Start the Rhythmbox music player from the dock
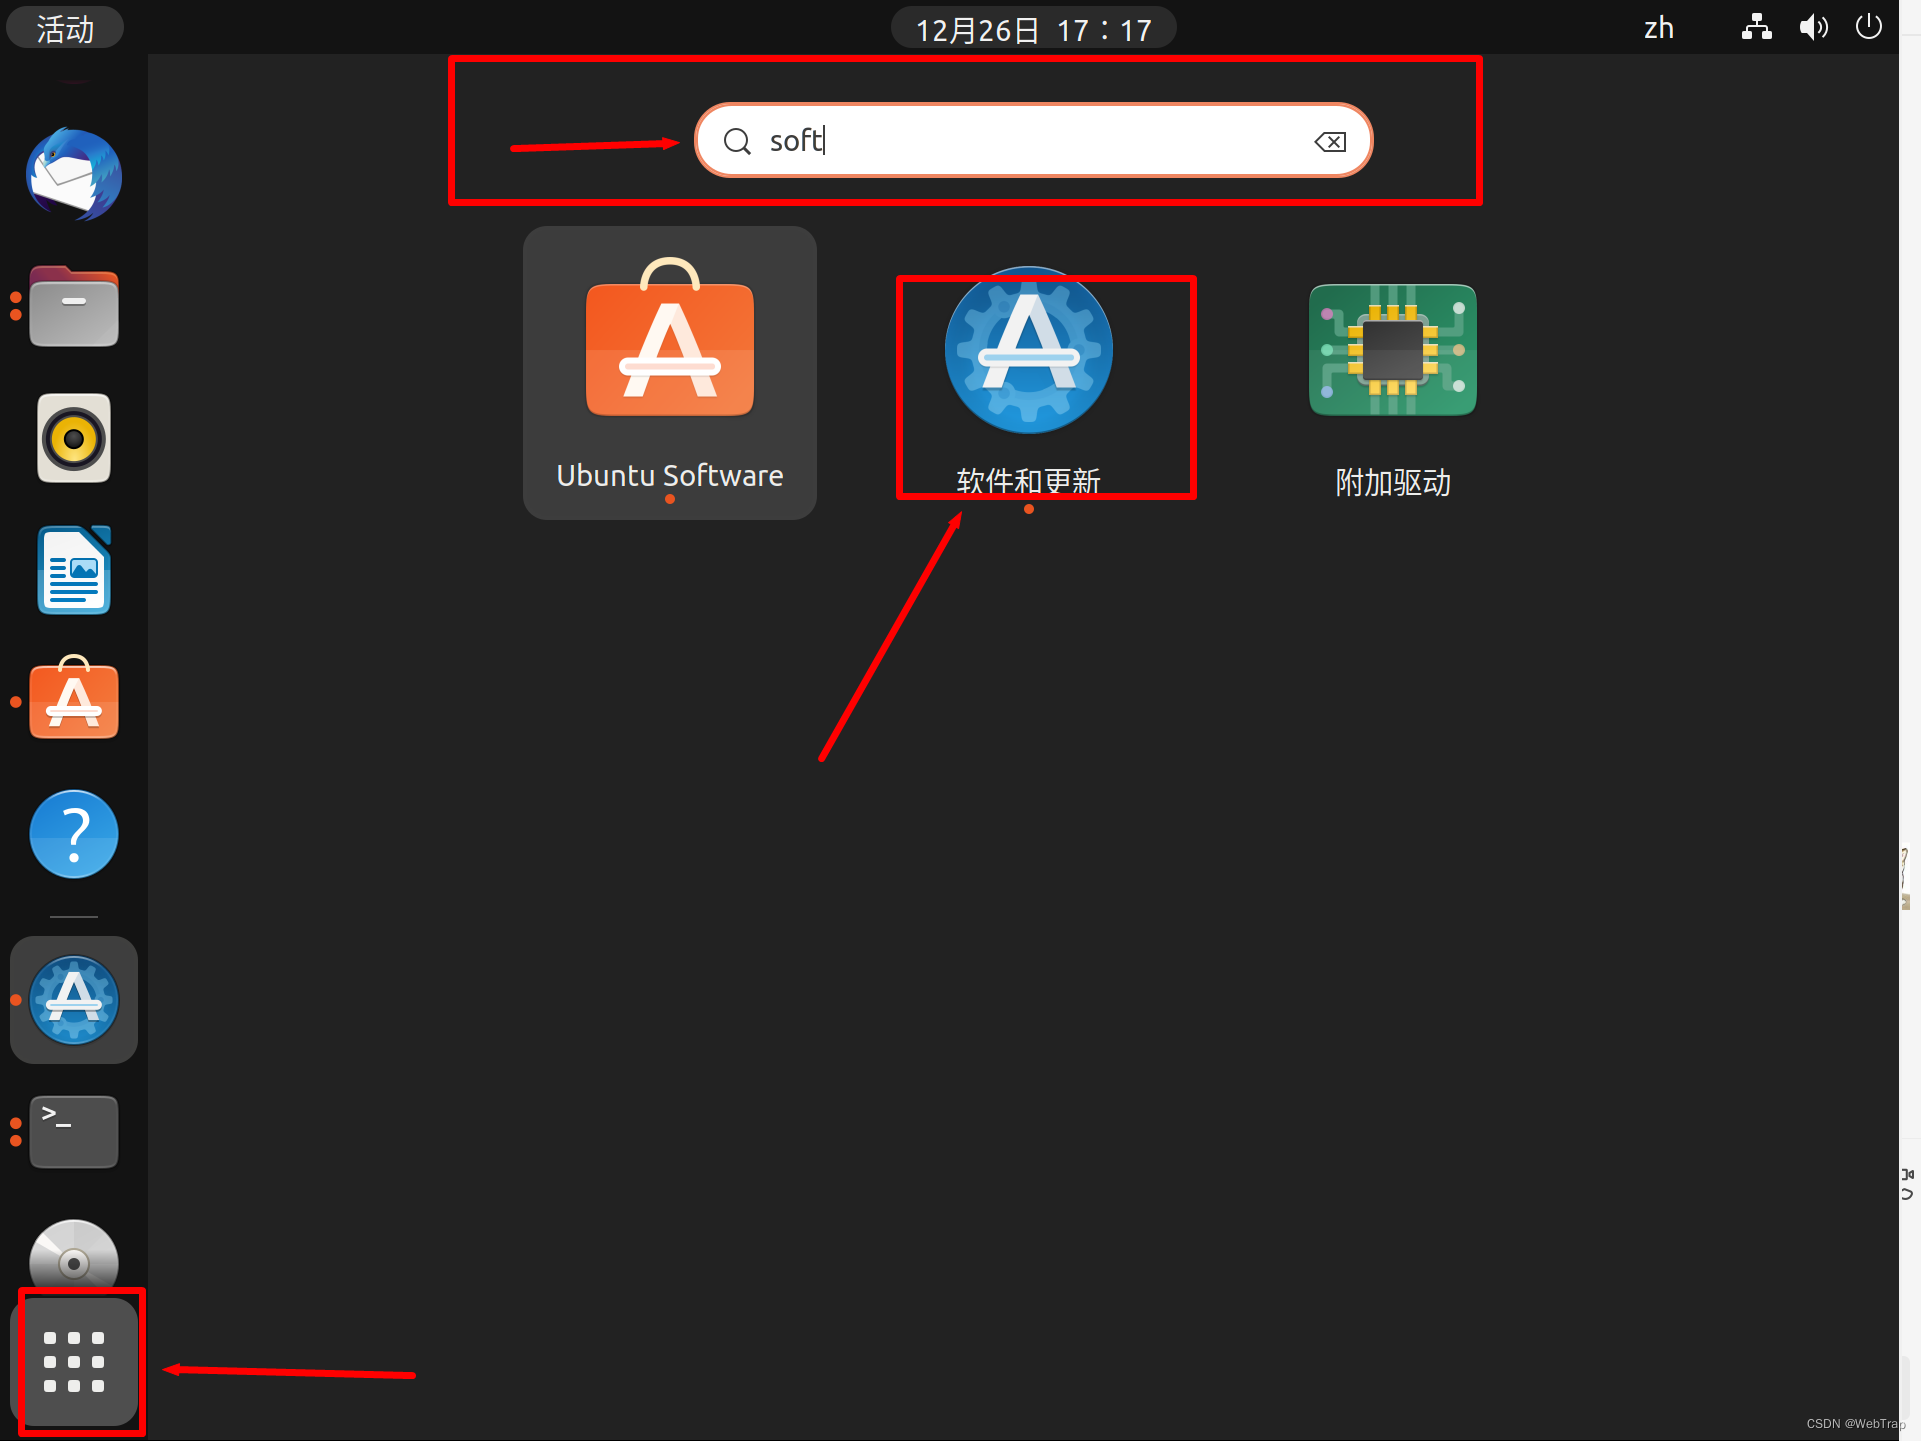This screenshot has width=1921, height=1441. [x=73, y=438]
